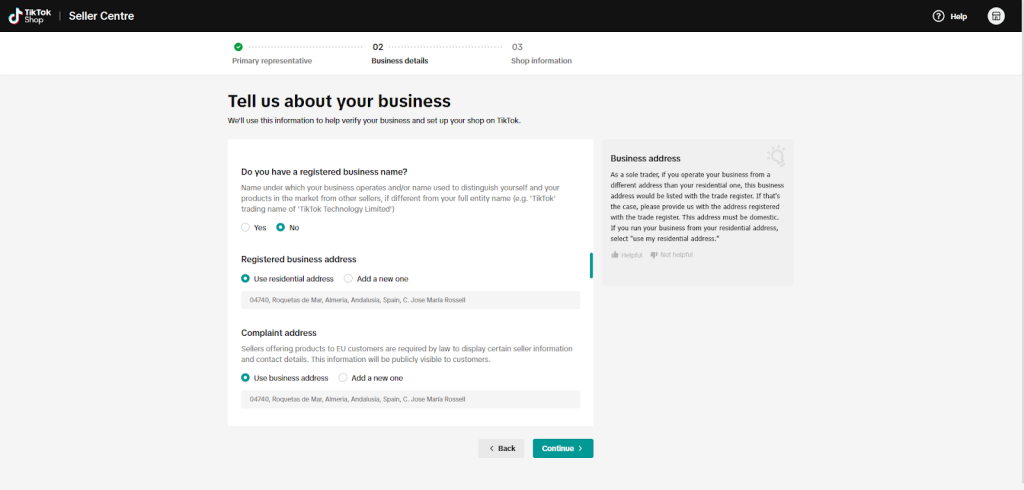Open the shop account avatar icon
This screenshot has width=1024, height=490.
[995, 16]
